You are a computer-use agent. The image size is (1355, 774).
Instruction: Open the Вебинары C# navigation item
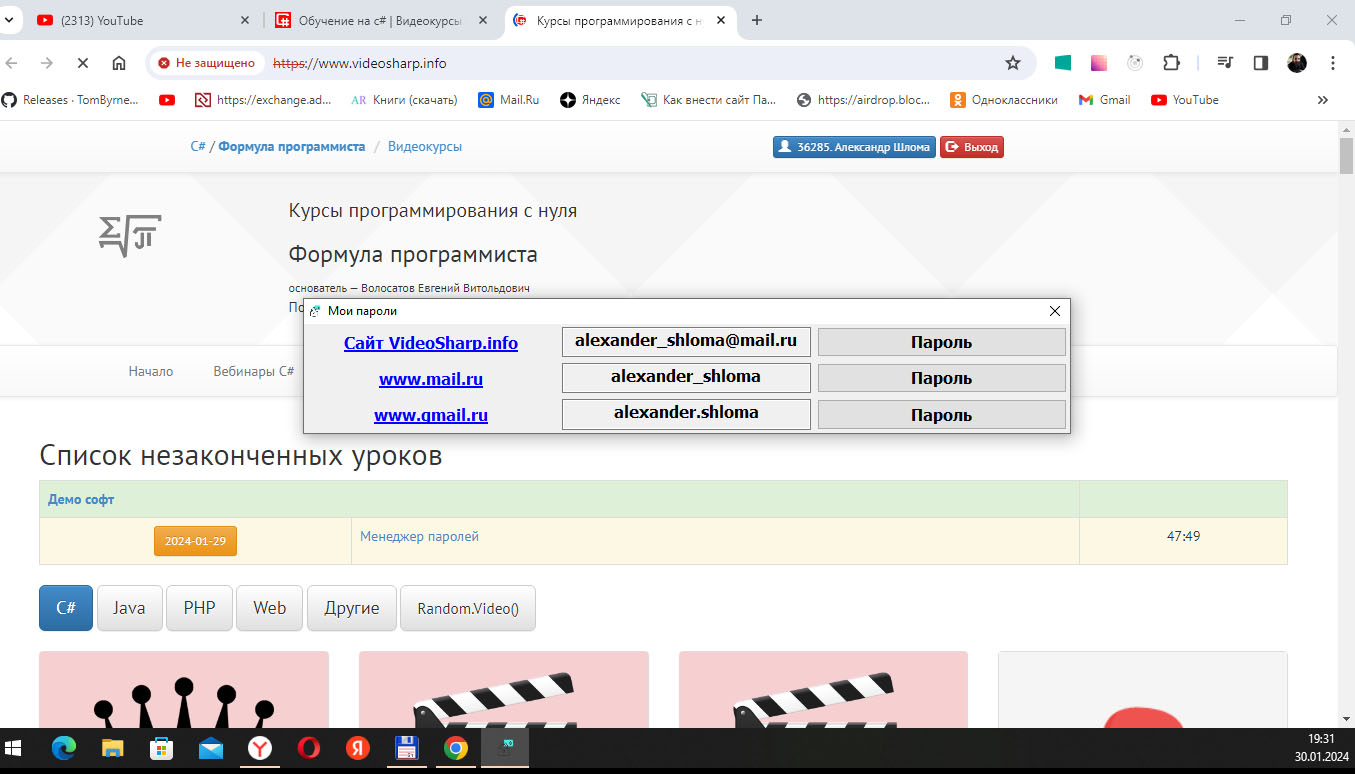click(253, 371)
